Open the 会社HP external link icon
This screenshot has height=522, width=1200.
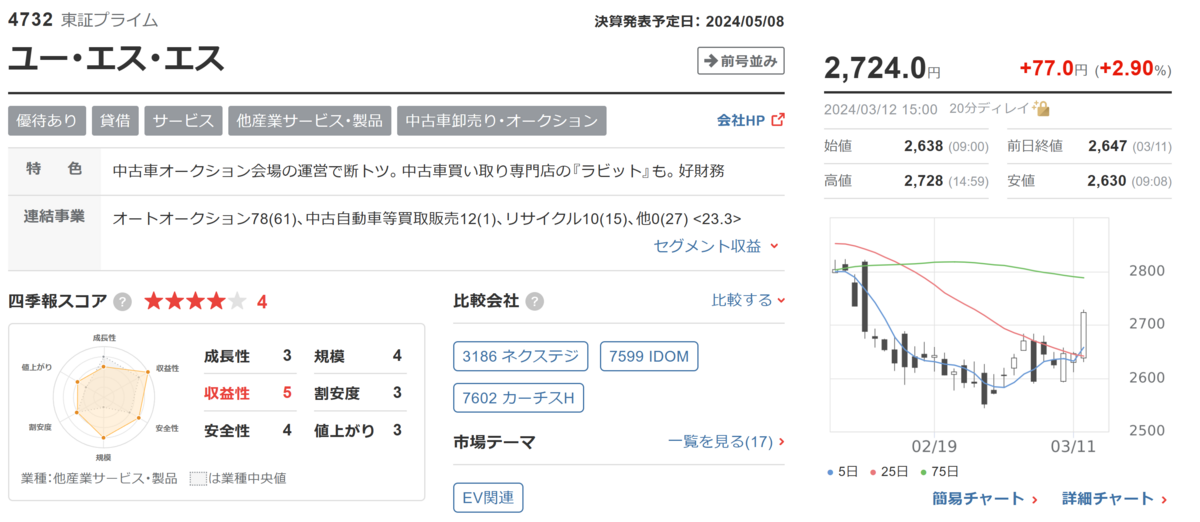778,120
